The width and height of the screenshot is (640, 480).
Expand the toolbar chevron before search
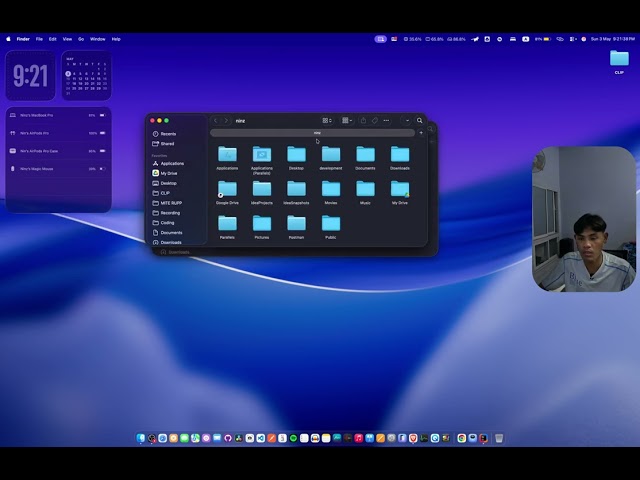coord(407,120)
